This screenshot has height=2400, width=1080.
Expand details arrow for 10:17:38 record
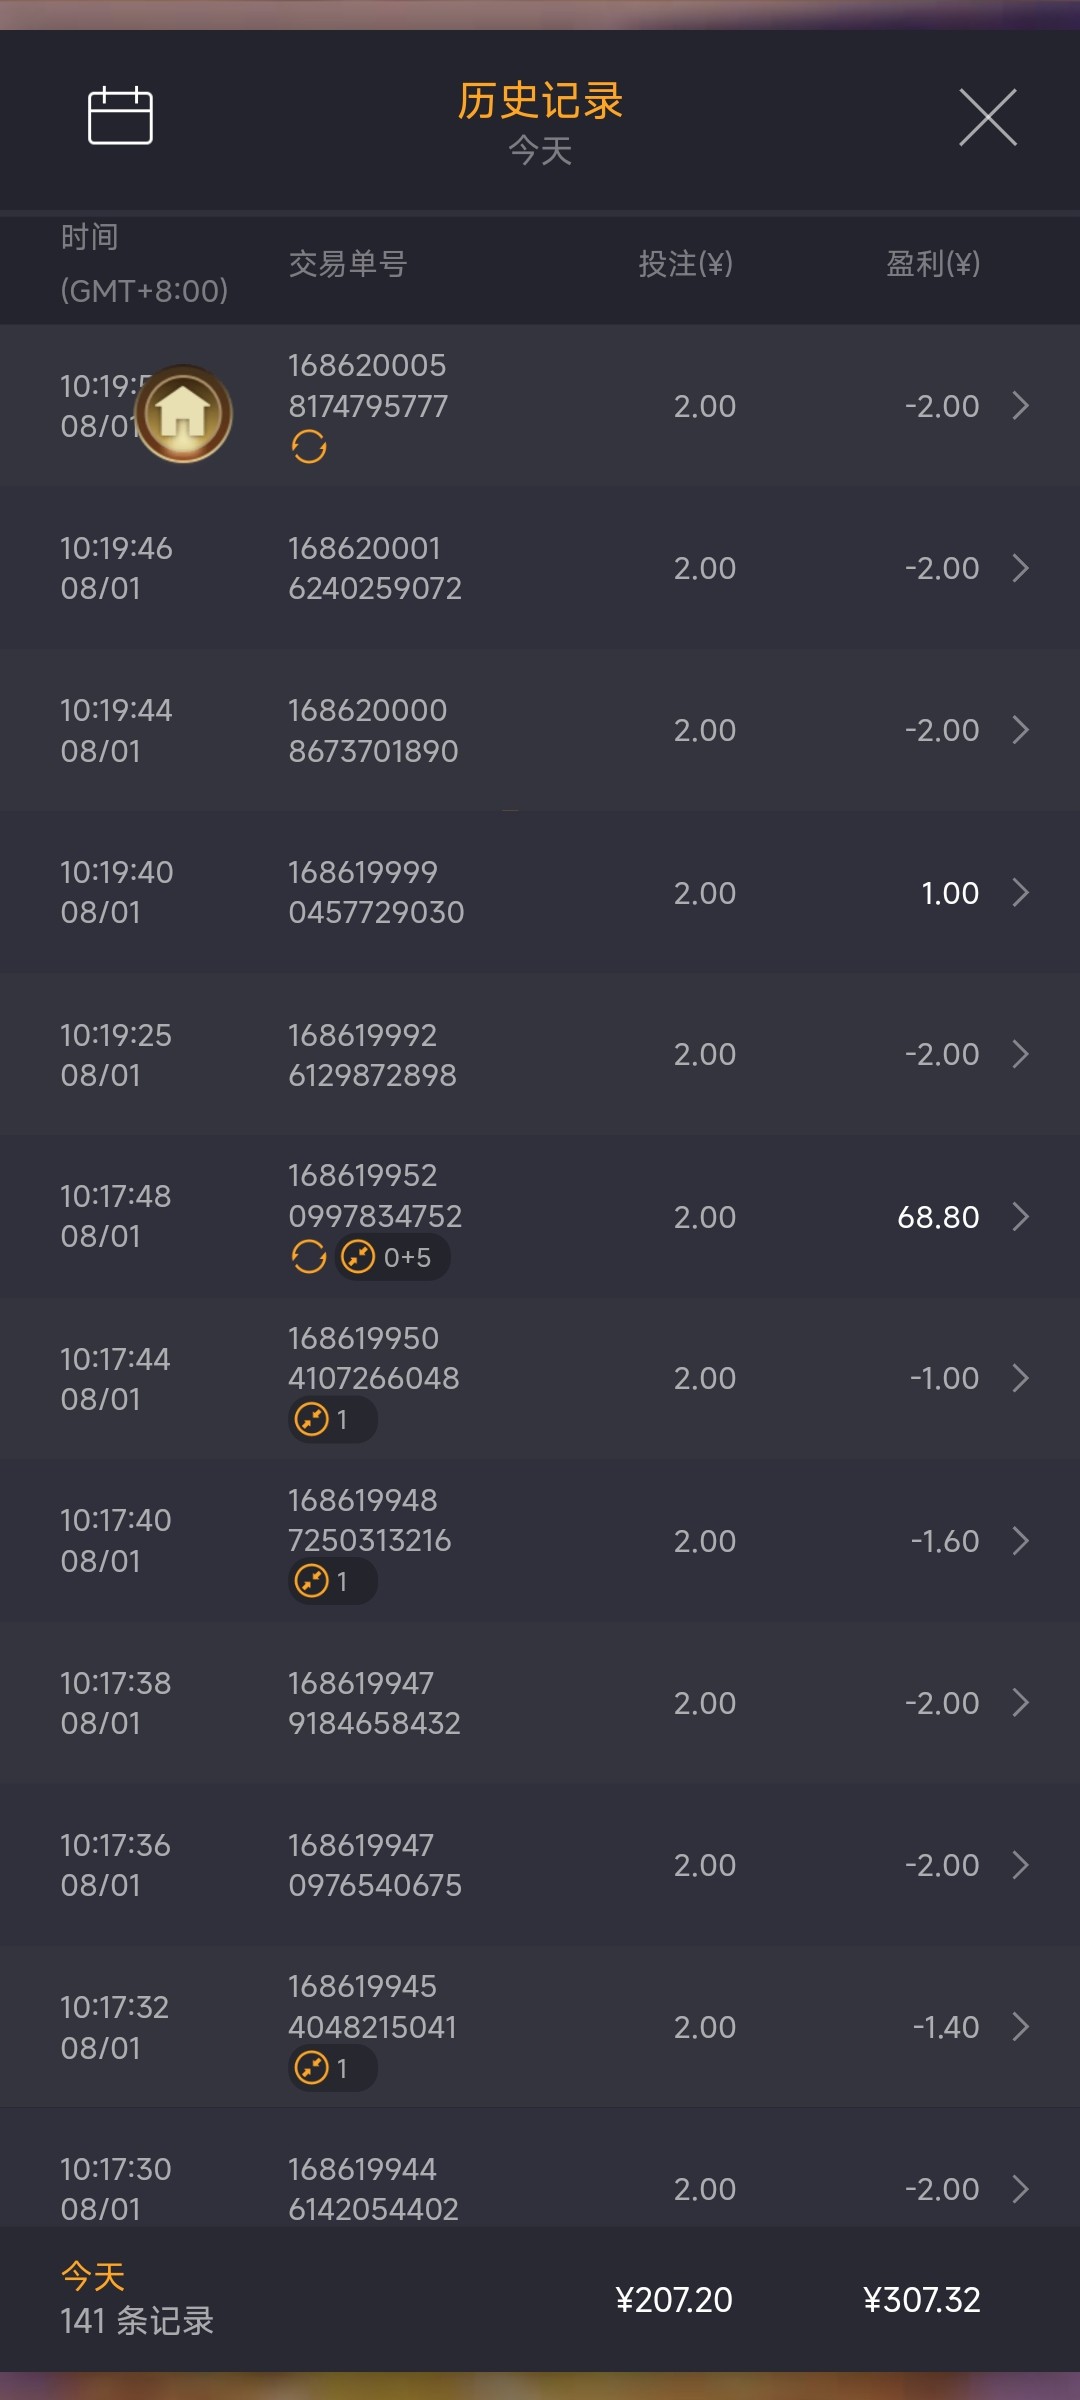click(x=1020, y=1702)
